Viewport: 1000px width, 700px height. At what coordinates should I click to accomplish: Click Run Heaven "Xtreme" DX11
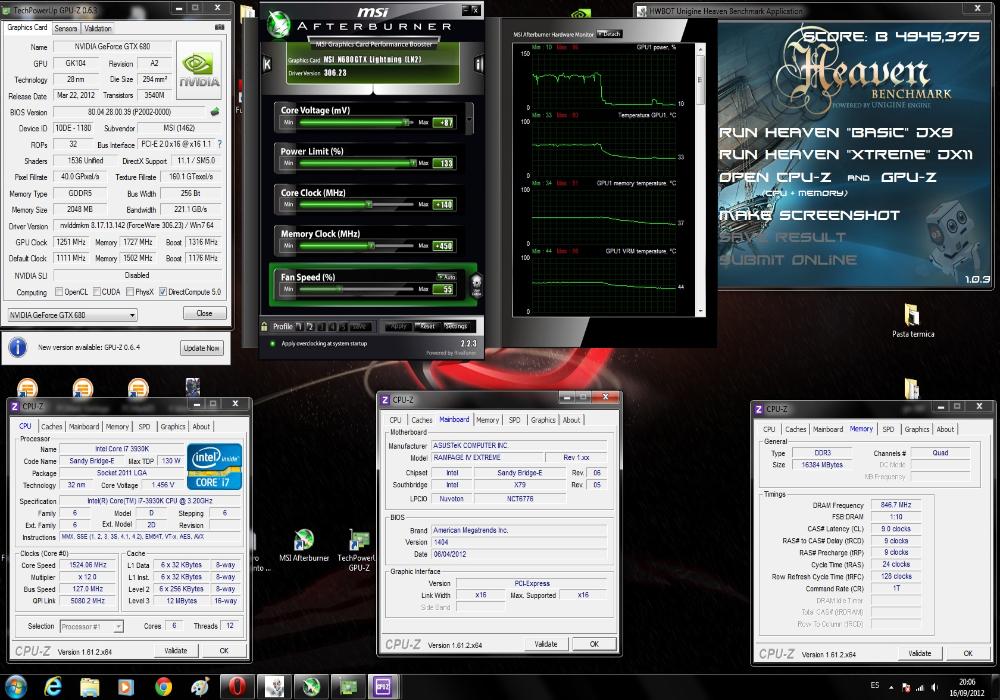coord(846,154)
